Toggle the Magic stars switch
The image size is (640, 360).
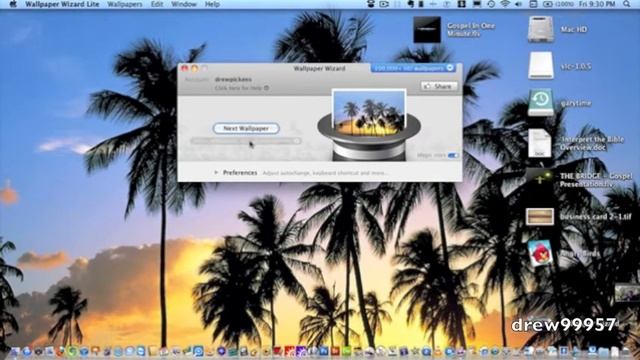[x=453, y=156]
